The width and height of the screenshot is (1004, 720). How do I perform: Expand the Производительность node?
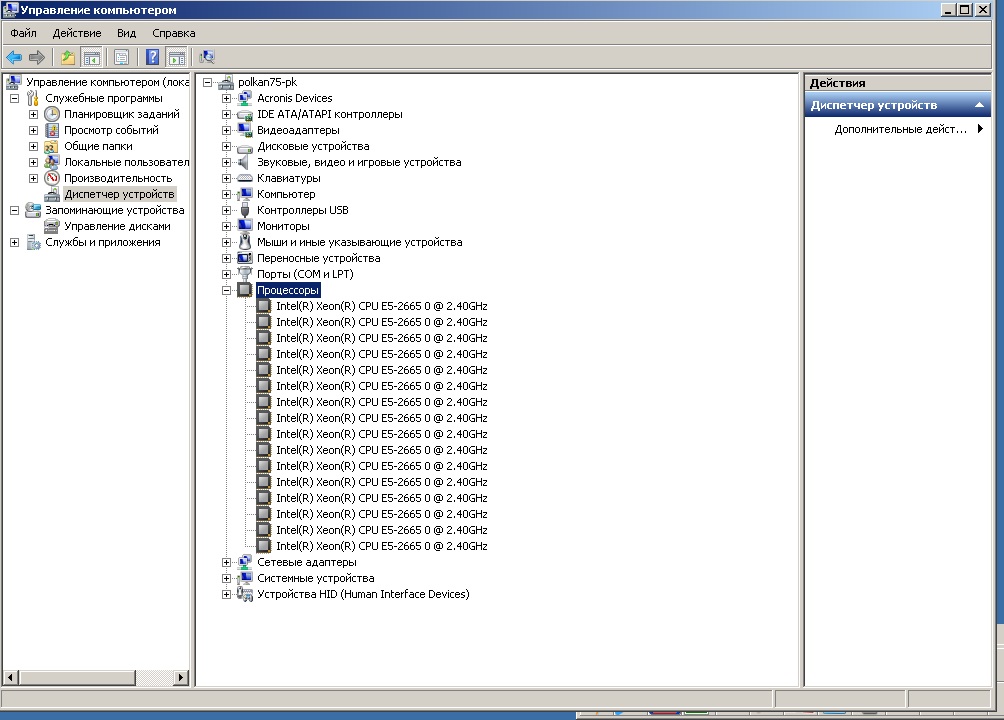pyautogui.click(x=33, y=179)
